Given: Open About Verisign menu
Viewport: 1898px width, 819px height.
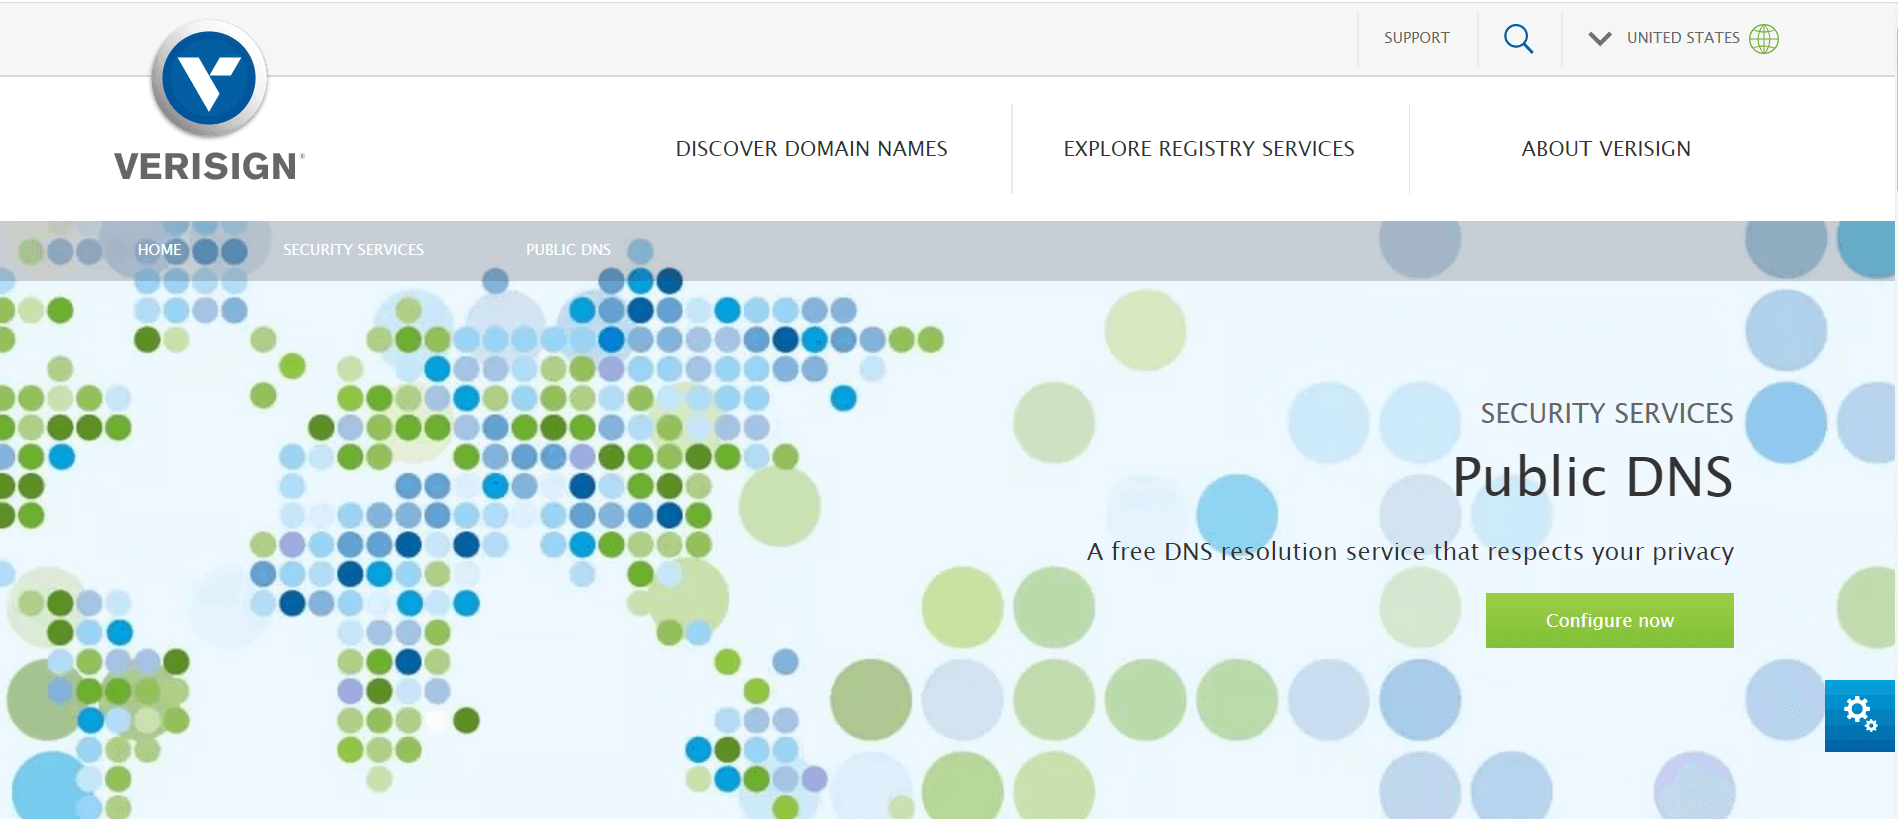Looking at the screenshot, I should point(1606,149).
